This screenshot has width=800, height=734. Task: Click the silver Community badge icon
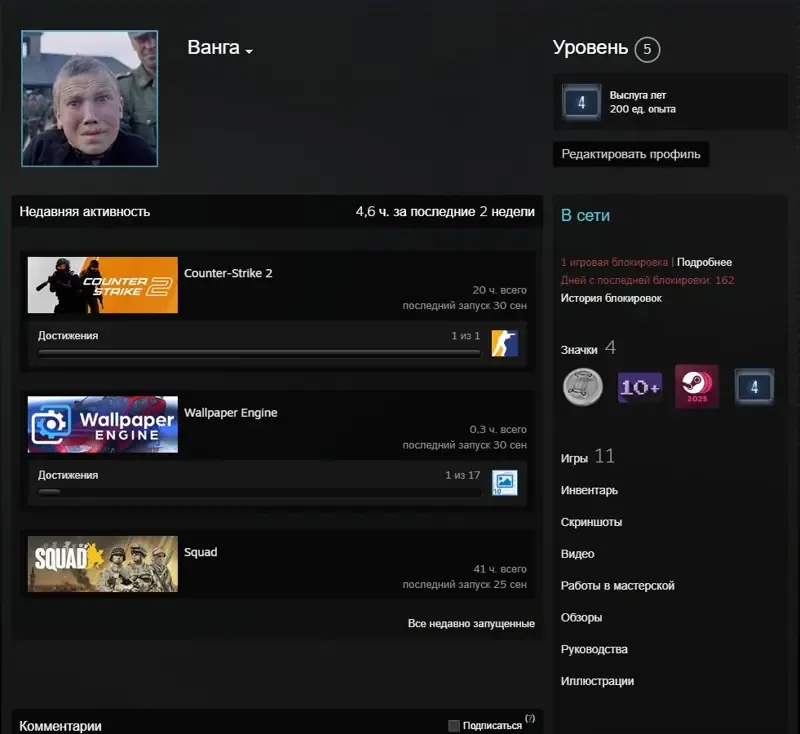pos(583,387)
